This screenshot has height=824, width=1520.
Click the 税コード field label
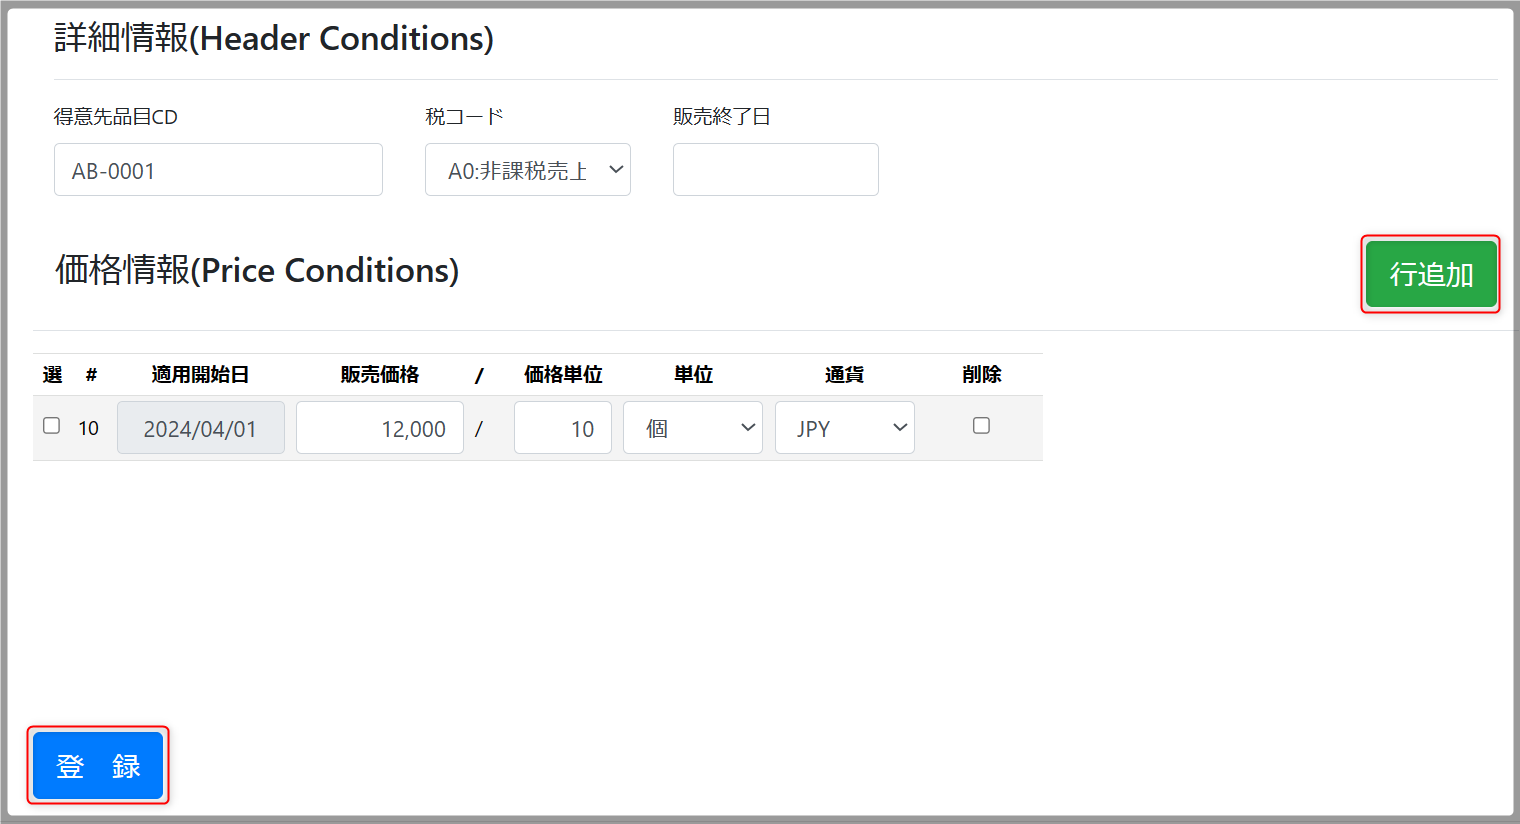pos(464,117)
